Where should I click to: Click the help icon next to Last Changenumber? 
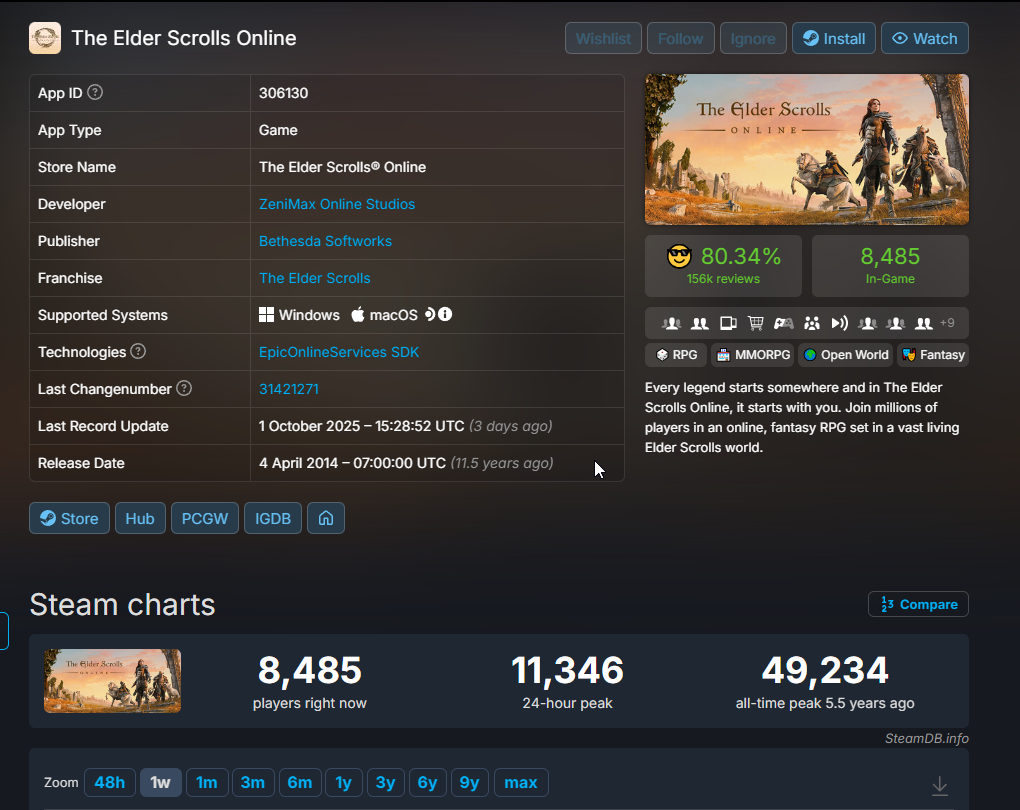click(184, 388)
